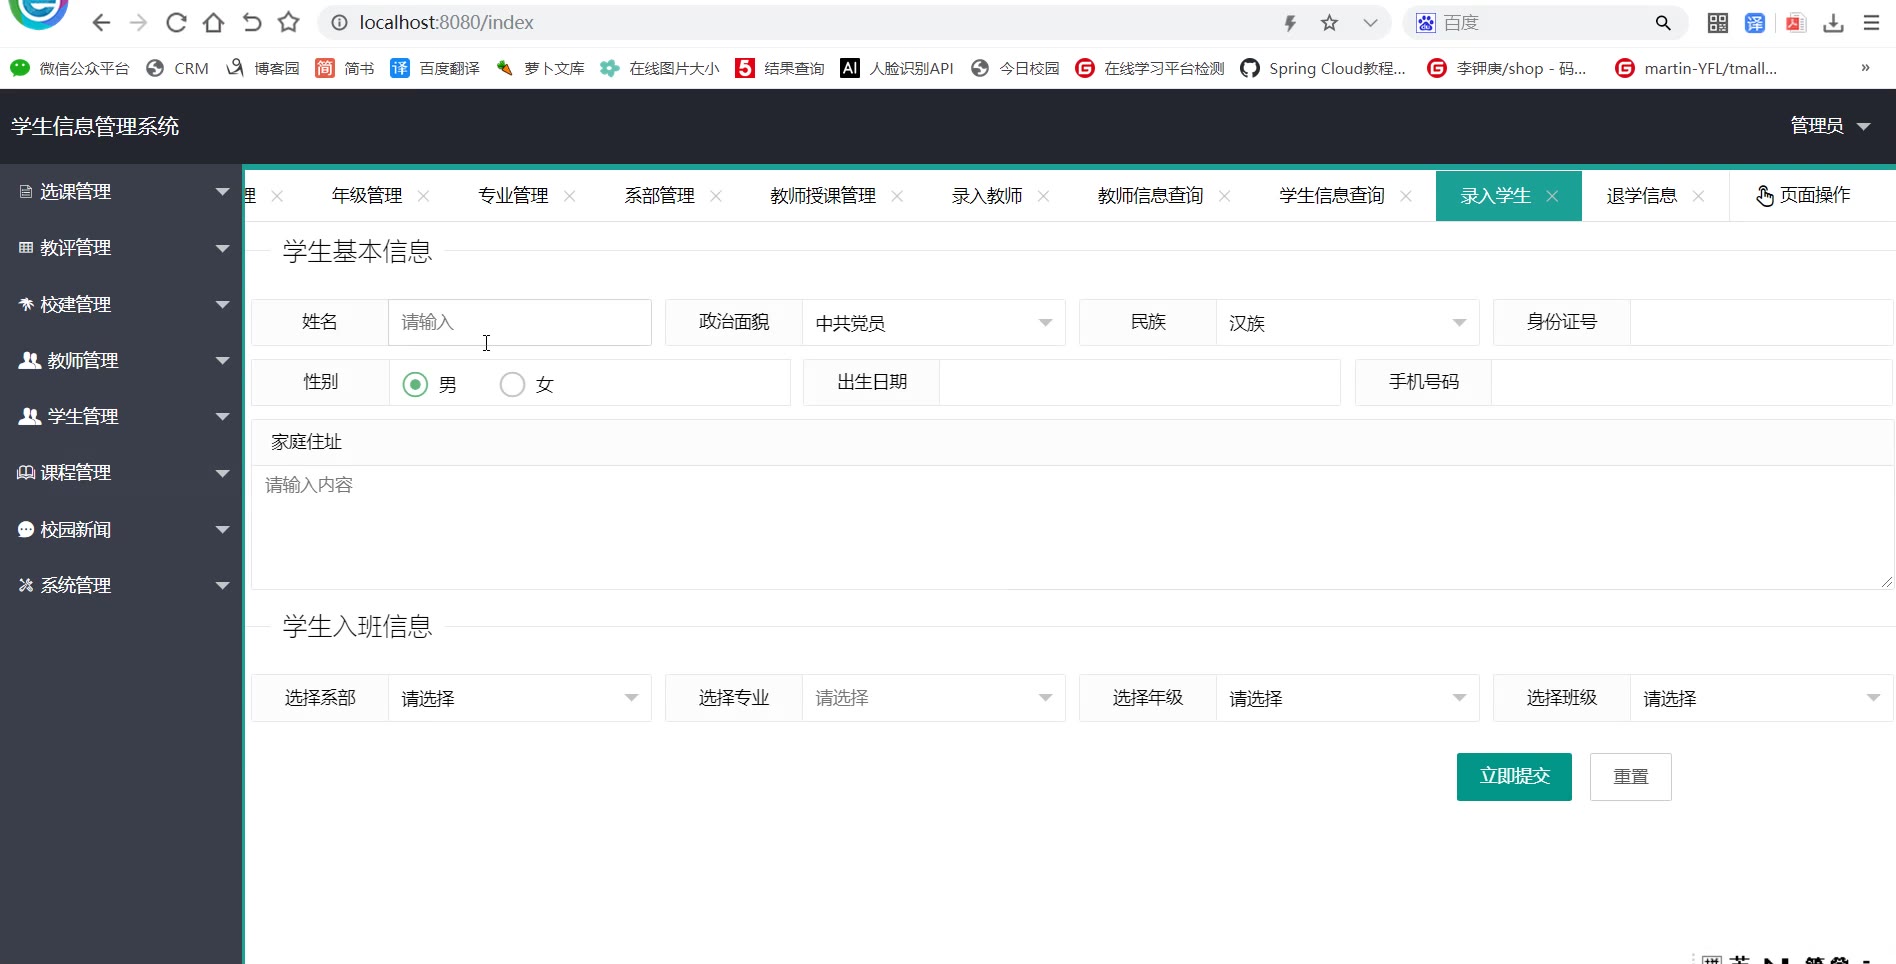Viewport: 1896px width, 964px height.
Task: Open browser home page icon
Action: [213, 22]
